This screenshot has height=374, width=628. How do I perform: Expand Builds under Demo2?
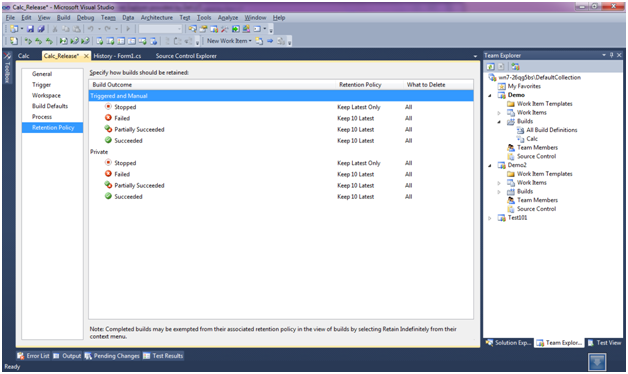[499, 192]
